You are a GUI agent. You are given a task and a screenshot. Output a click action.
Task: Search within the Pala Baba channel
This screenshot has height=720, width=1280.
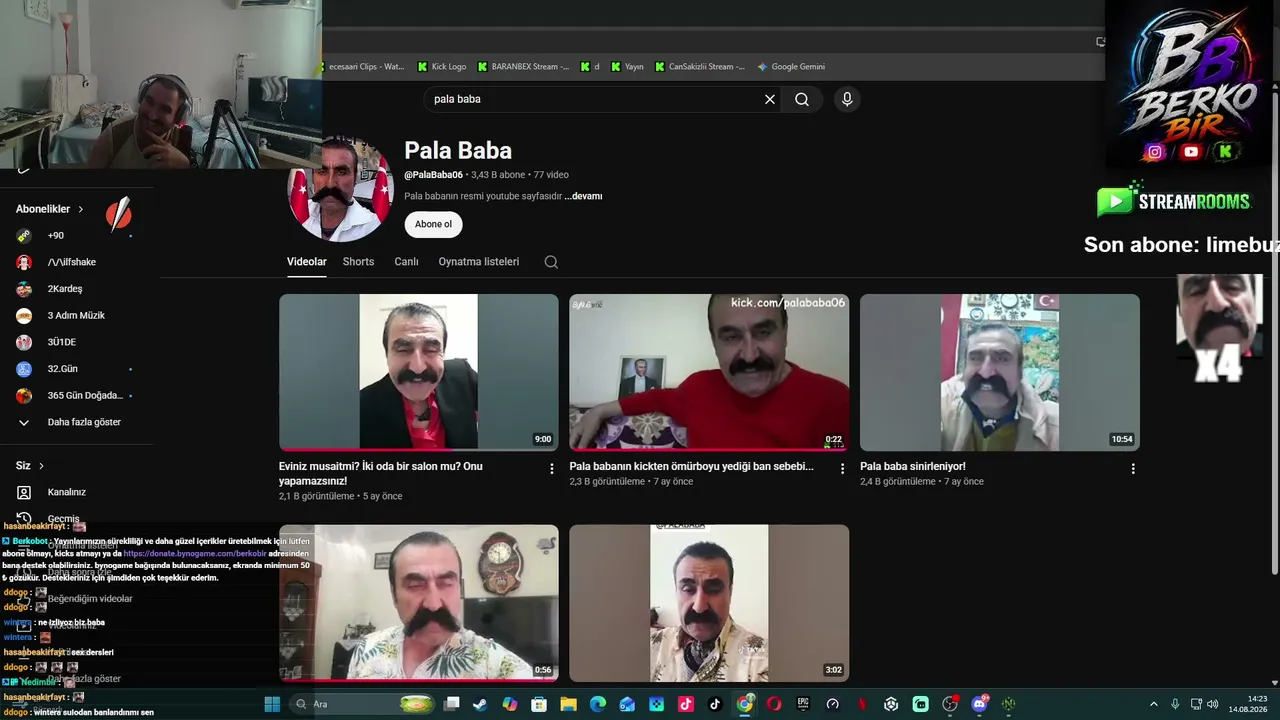coord(551,262)
